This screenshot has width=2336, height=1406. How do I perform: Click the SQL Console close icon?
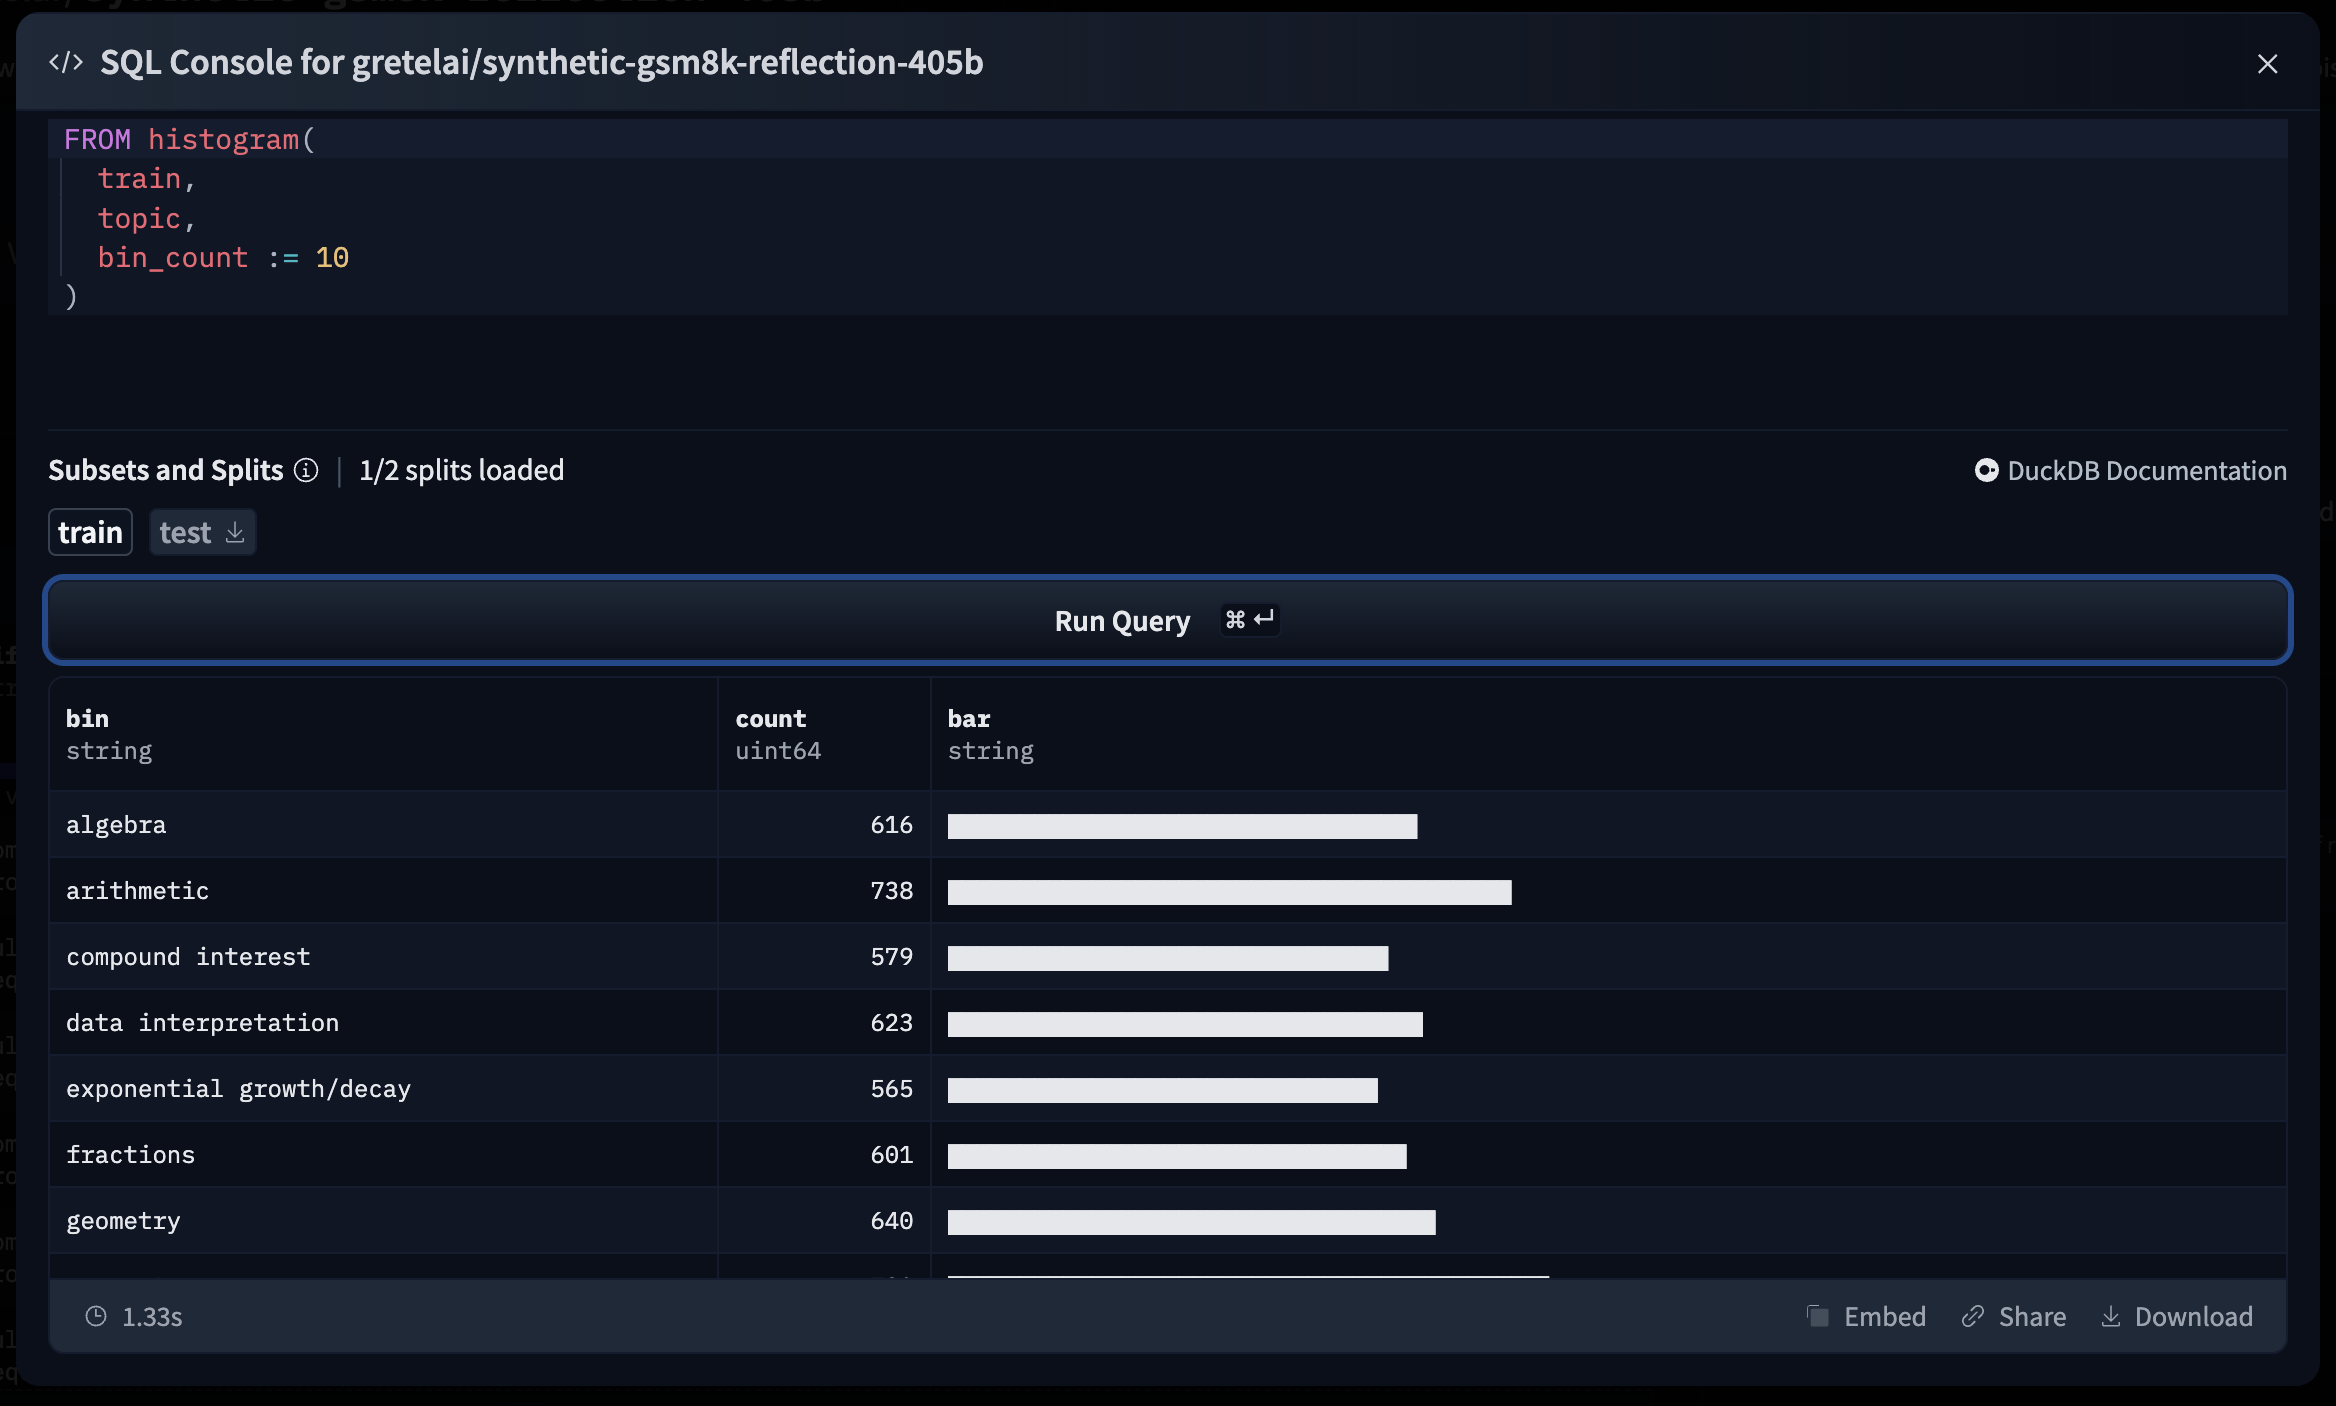pos(2268,62)
